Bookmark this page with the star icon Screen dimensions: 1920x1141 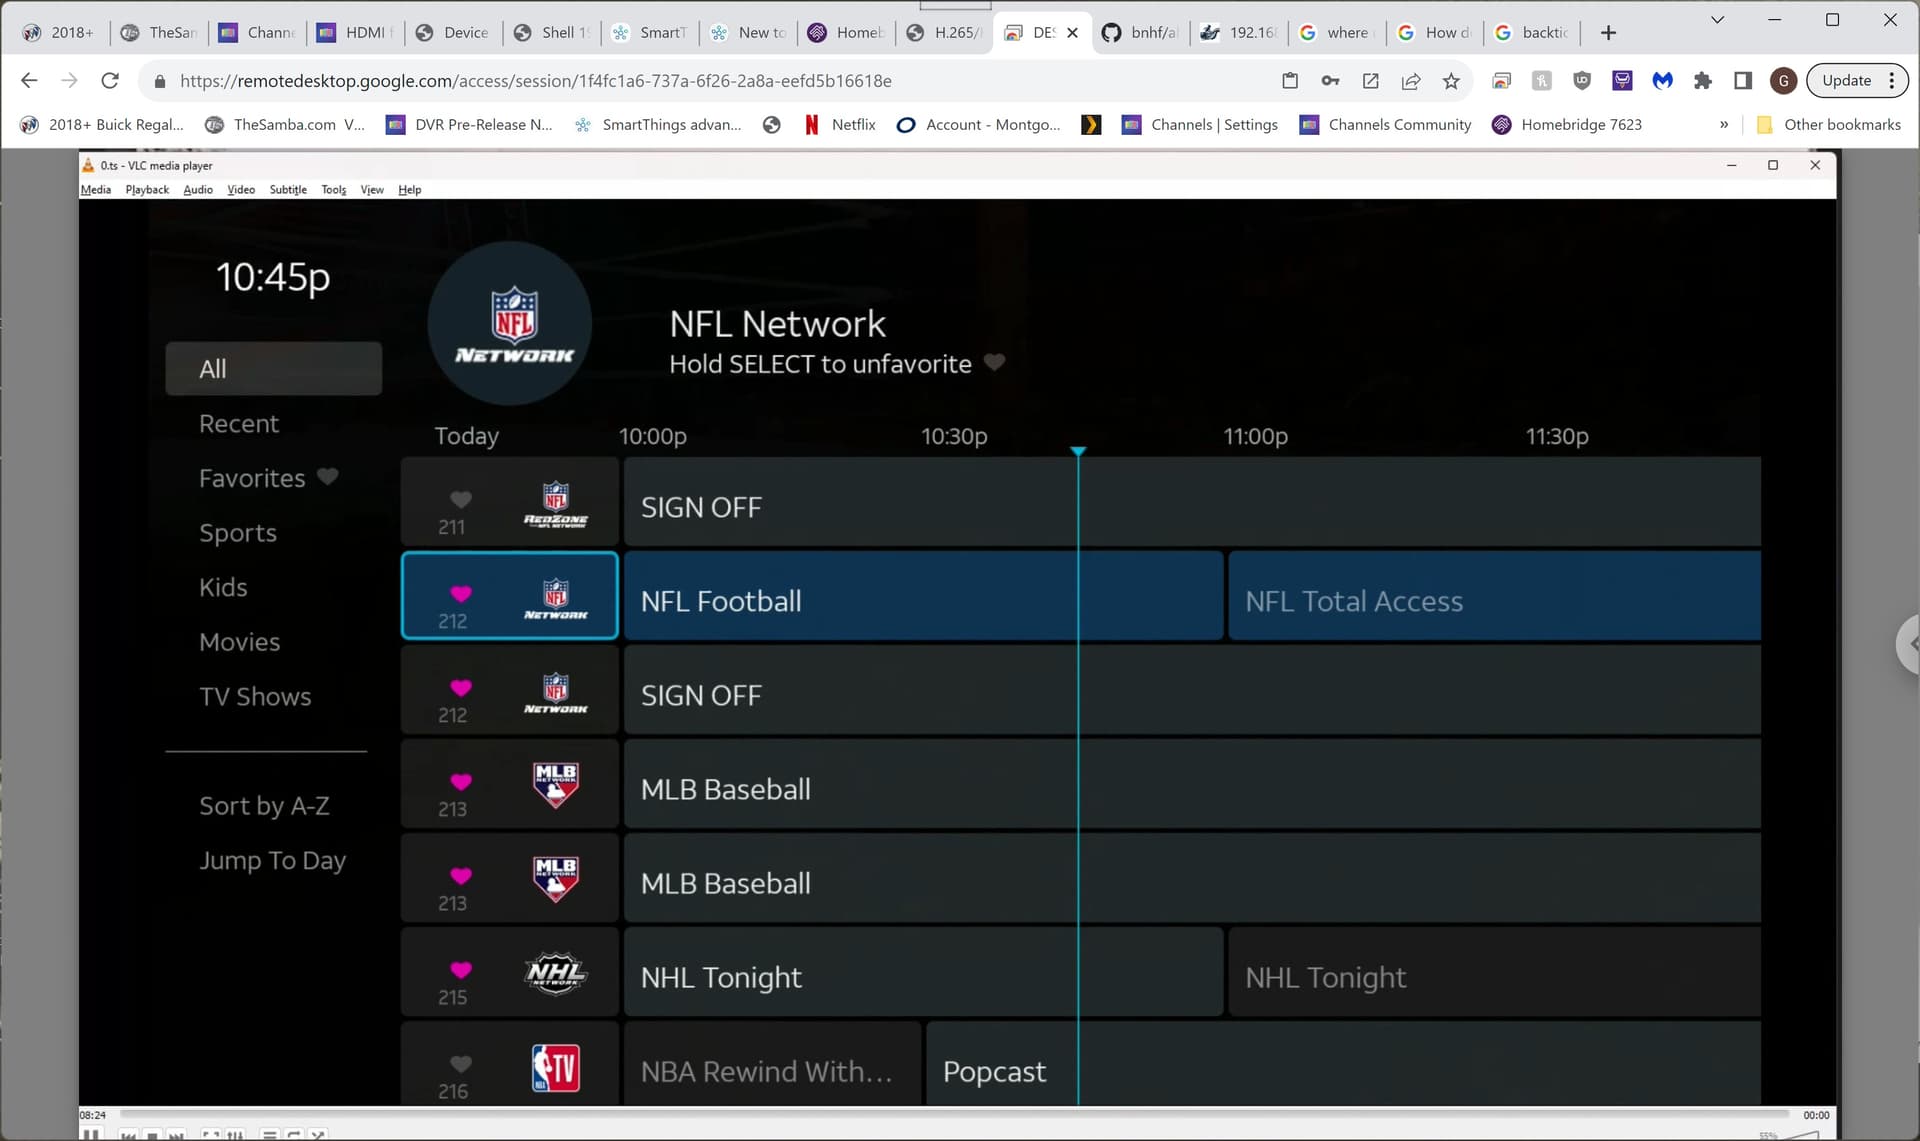(1451, 81)
